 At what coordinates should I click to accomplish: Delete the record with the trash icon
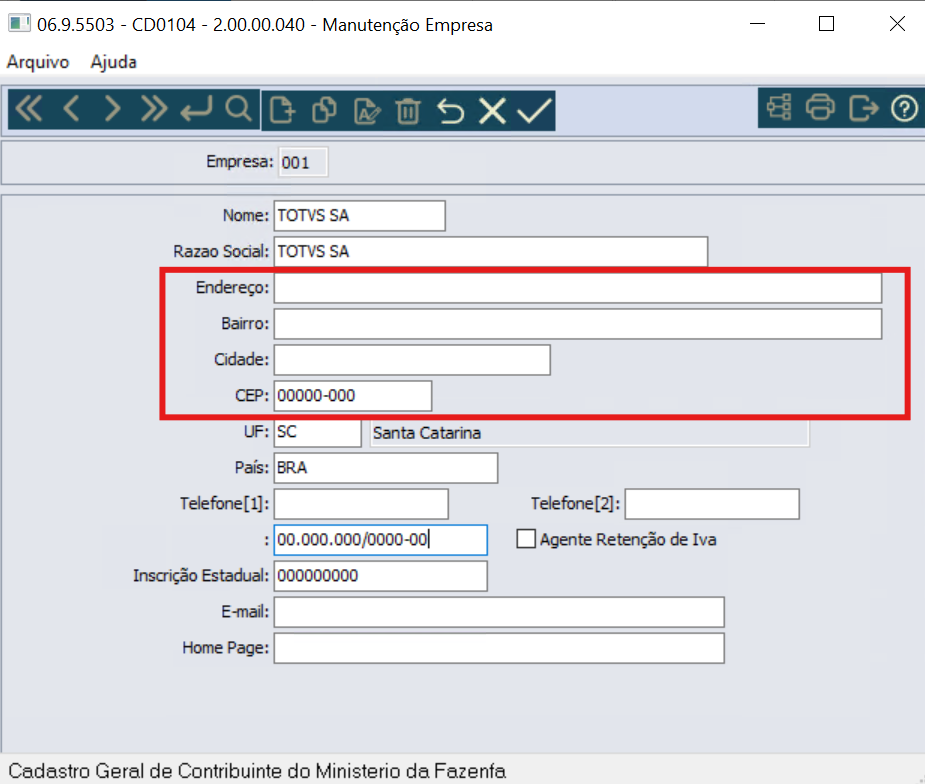coord(408,111)
